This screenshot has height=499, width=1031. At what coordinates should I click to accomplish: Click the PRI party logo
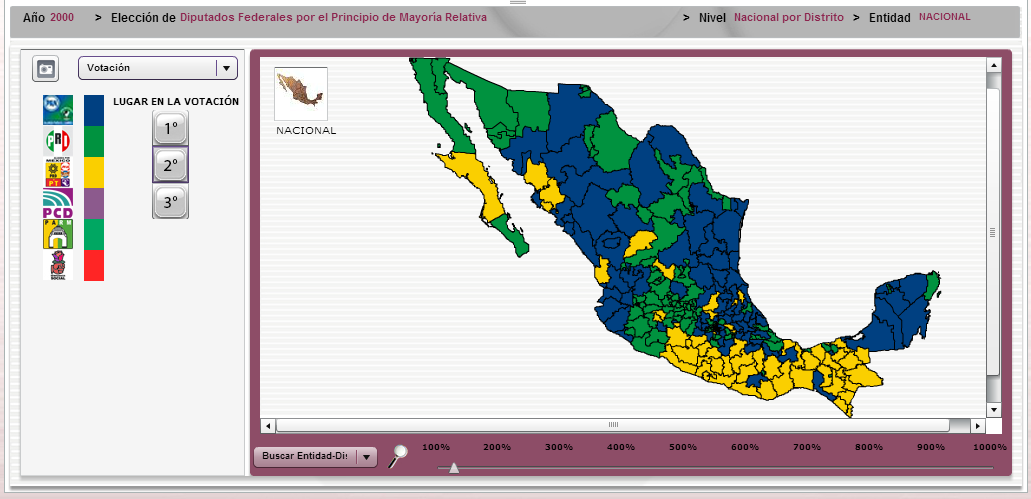[x=57, y=141]
